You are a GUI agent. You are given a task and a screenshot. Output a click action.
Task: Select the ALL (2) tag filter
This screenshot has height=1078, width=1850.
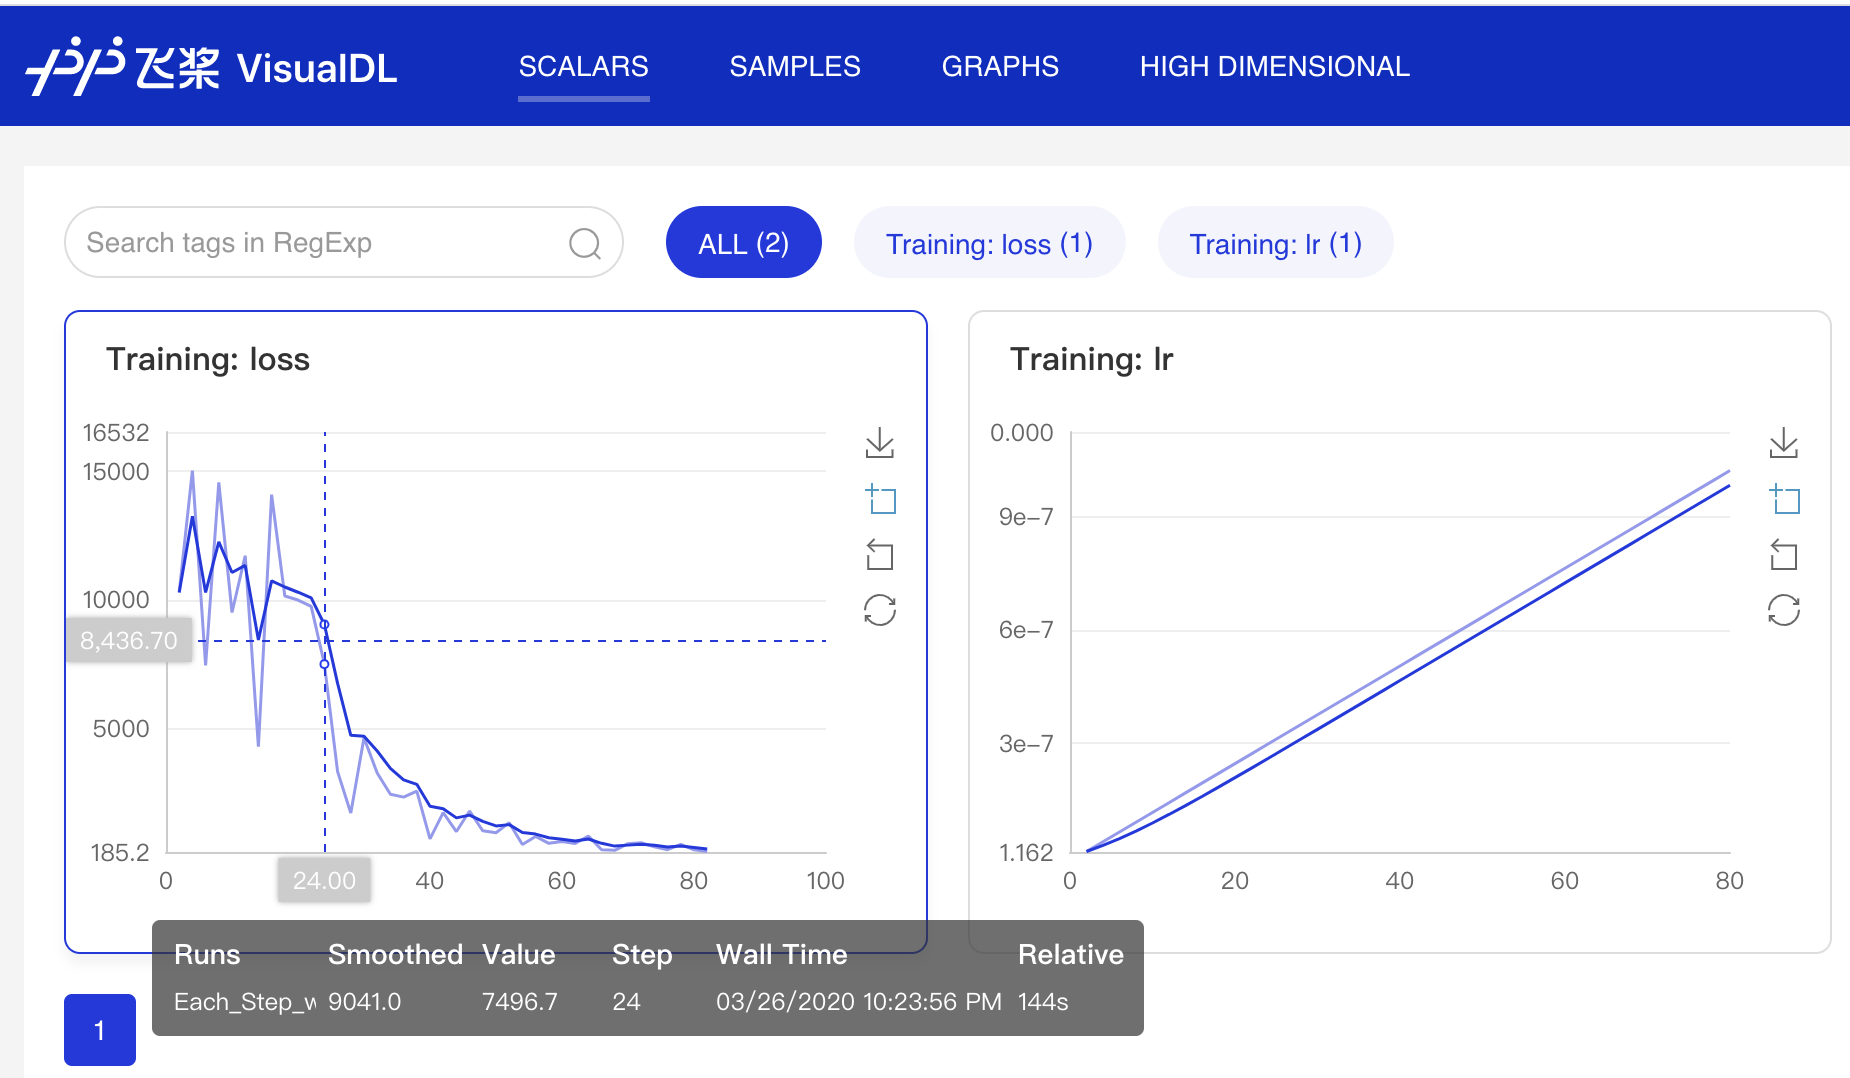743,243
